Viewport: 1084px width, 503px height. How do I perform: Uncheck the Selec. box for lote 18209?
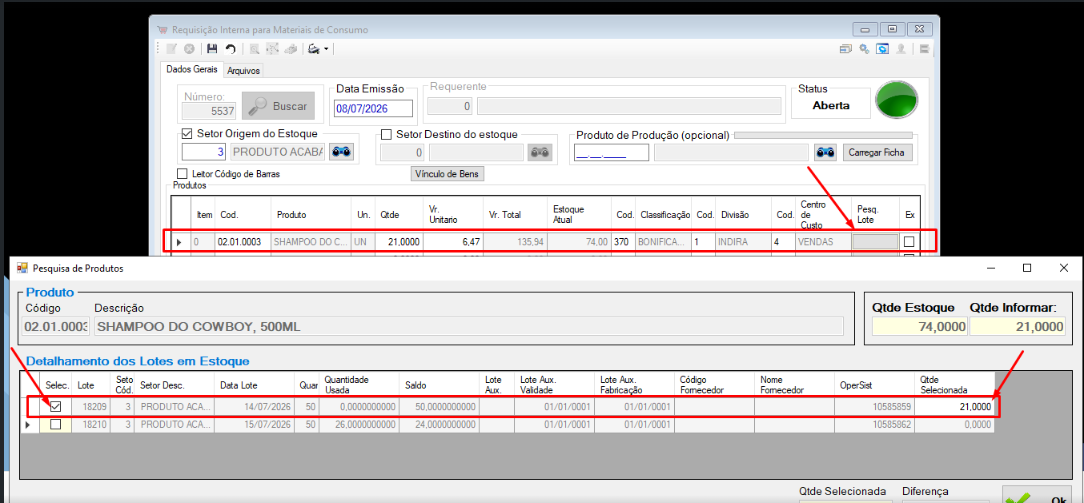tap(55, 408)
